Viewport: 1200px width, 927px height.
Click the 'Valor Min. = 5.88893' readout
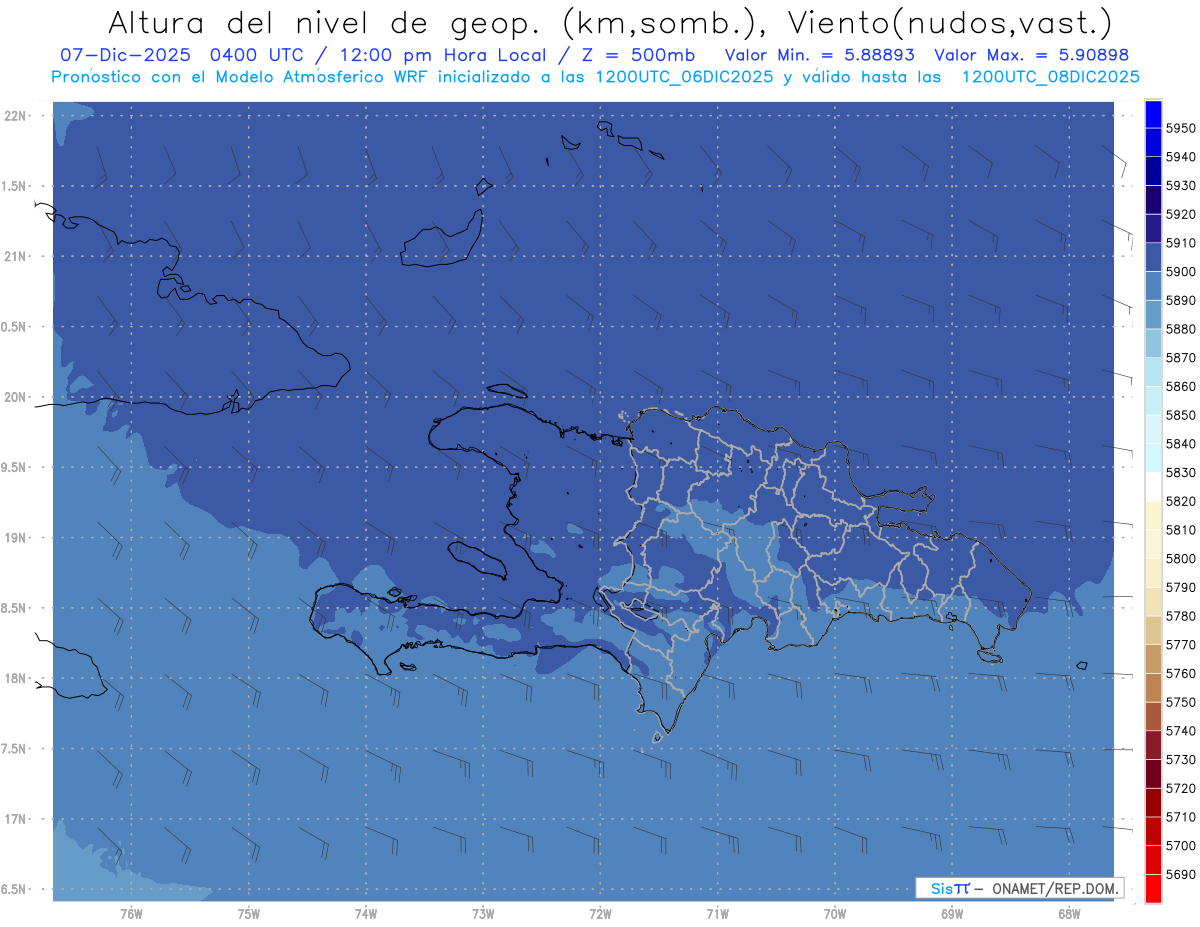click(x=820, y=55)
